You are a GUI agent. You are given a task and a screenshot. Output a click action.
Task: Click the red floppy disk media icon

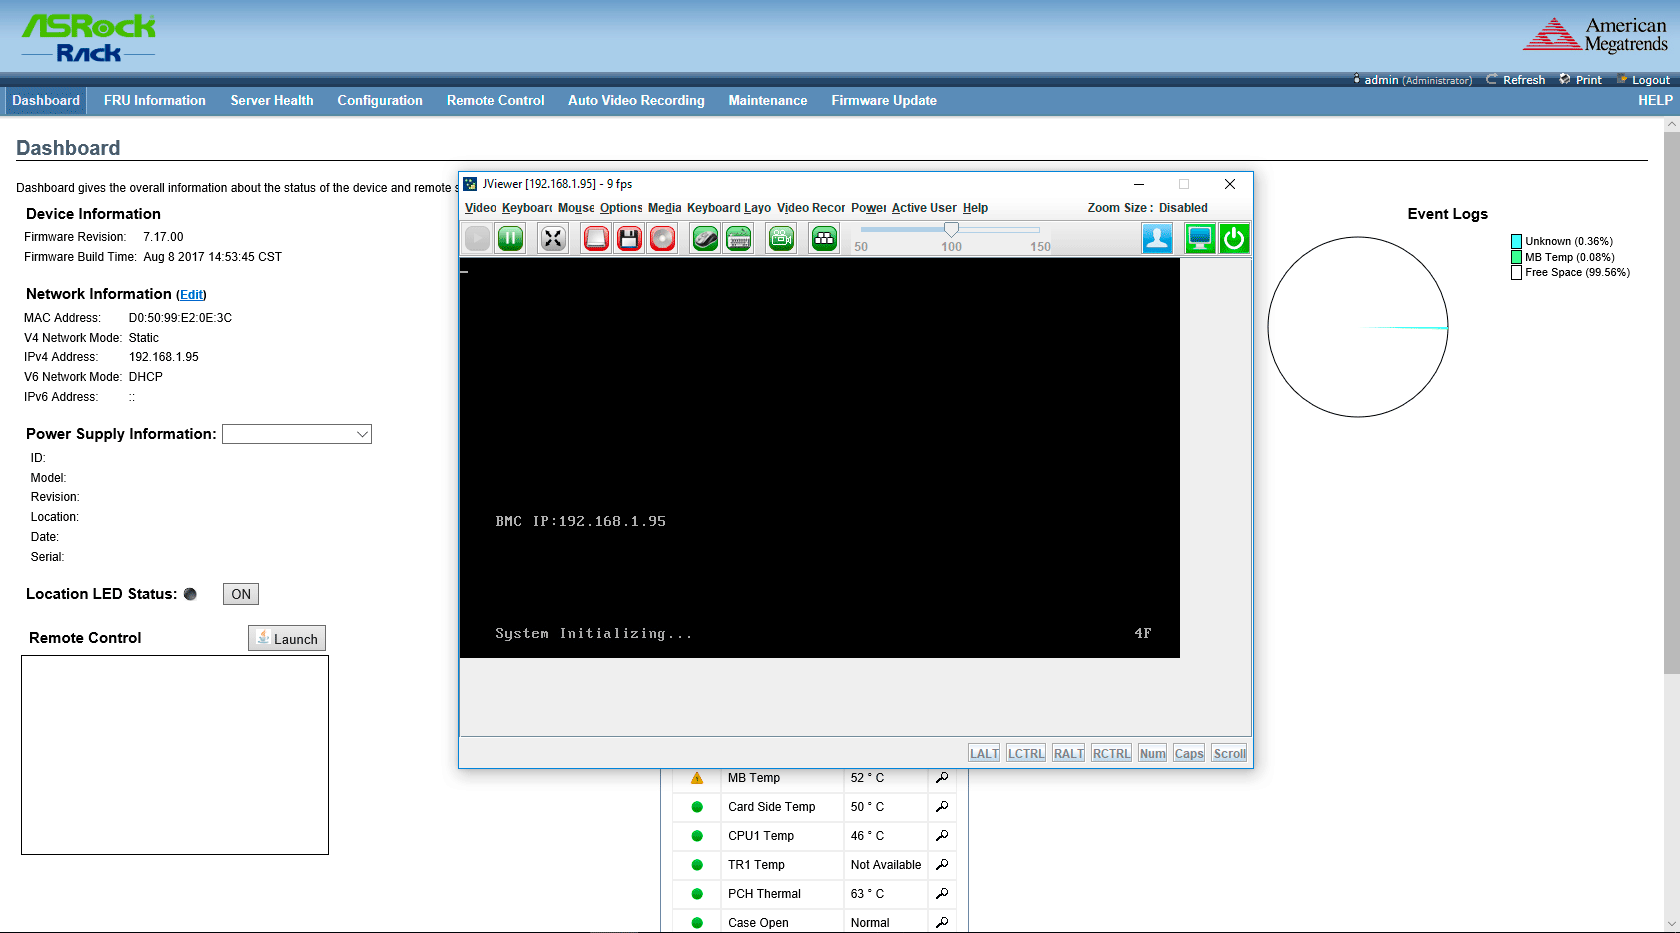coord(629,238)
